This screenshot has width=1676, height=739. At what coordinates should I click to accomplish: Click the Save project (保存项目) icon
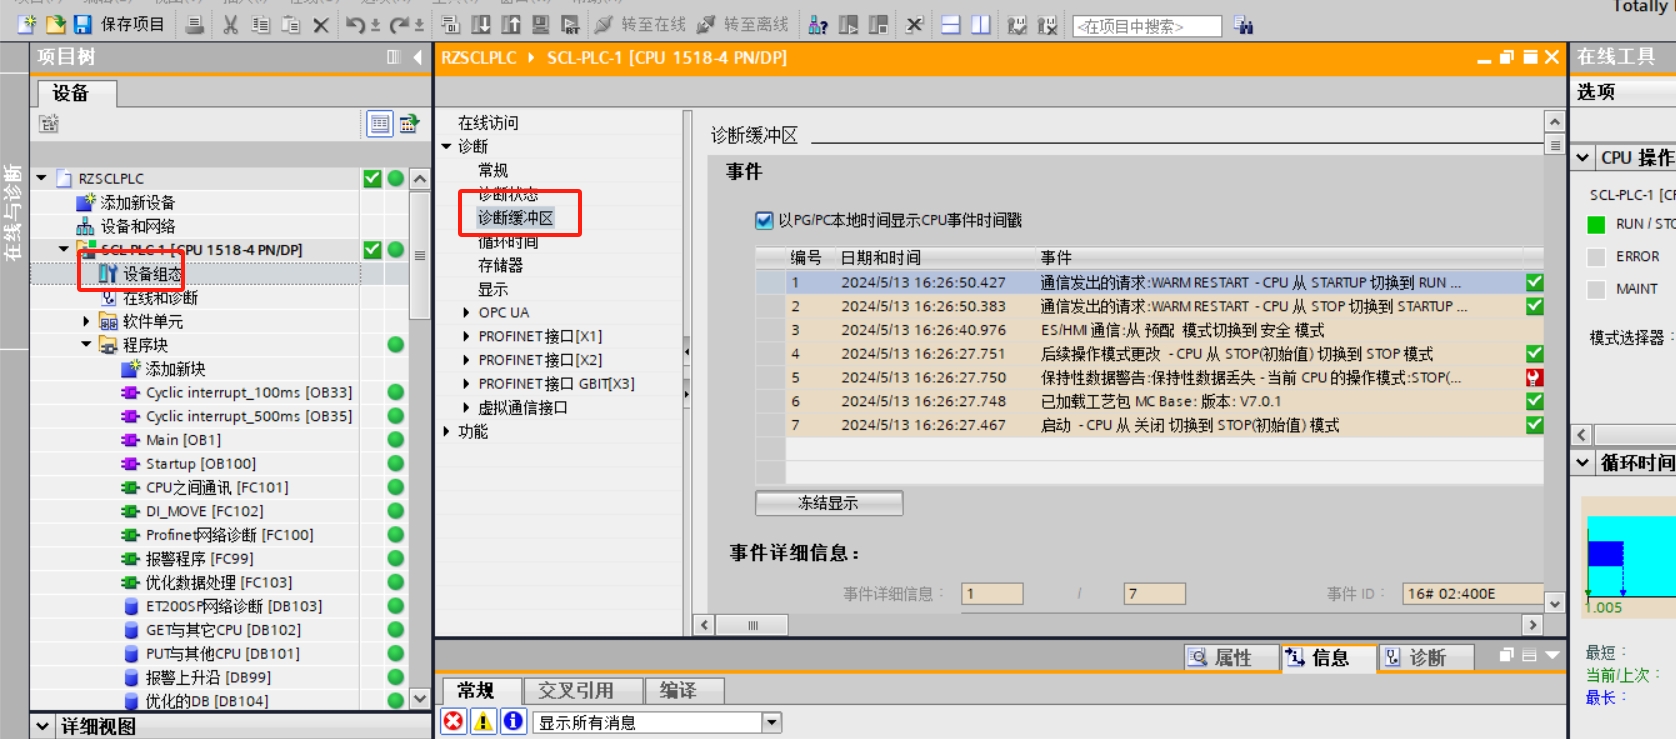click(83, 24)
